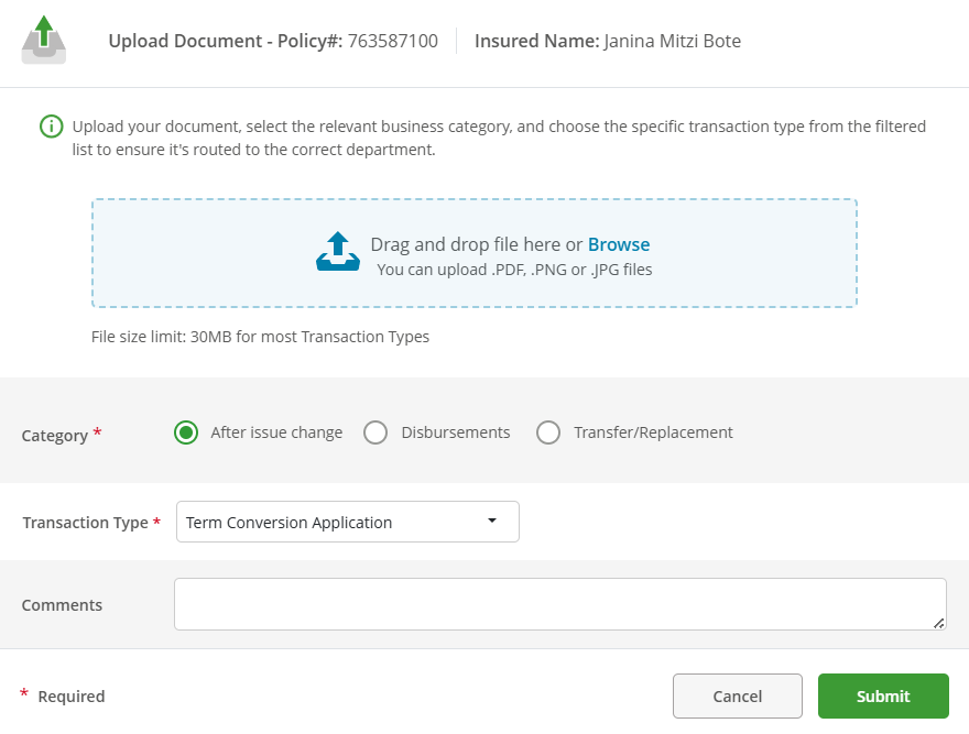Open the Transaction Type dropdown

pyautogui.click(x=347, y=522)
